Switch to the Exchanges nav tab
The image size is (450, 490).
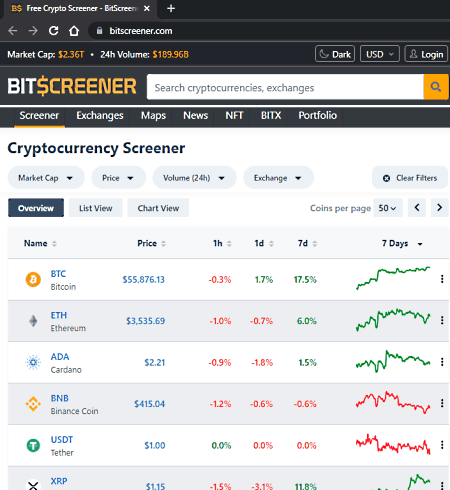pos(100,115)
